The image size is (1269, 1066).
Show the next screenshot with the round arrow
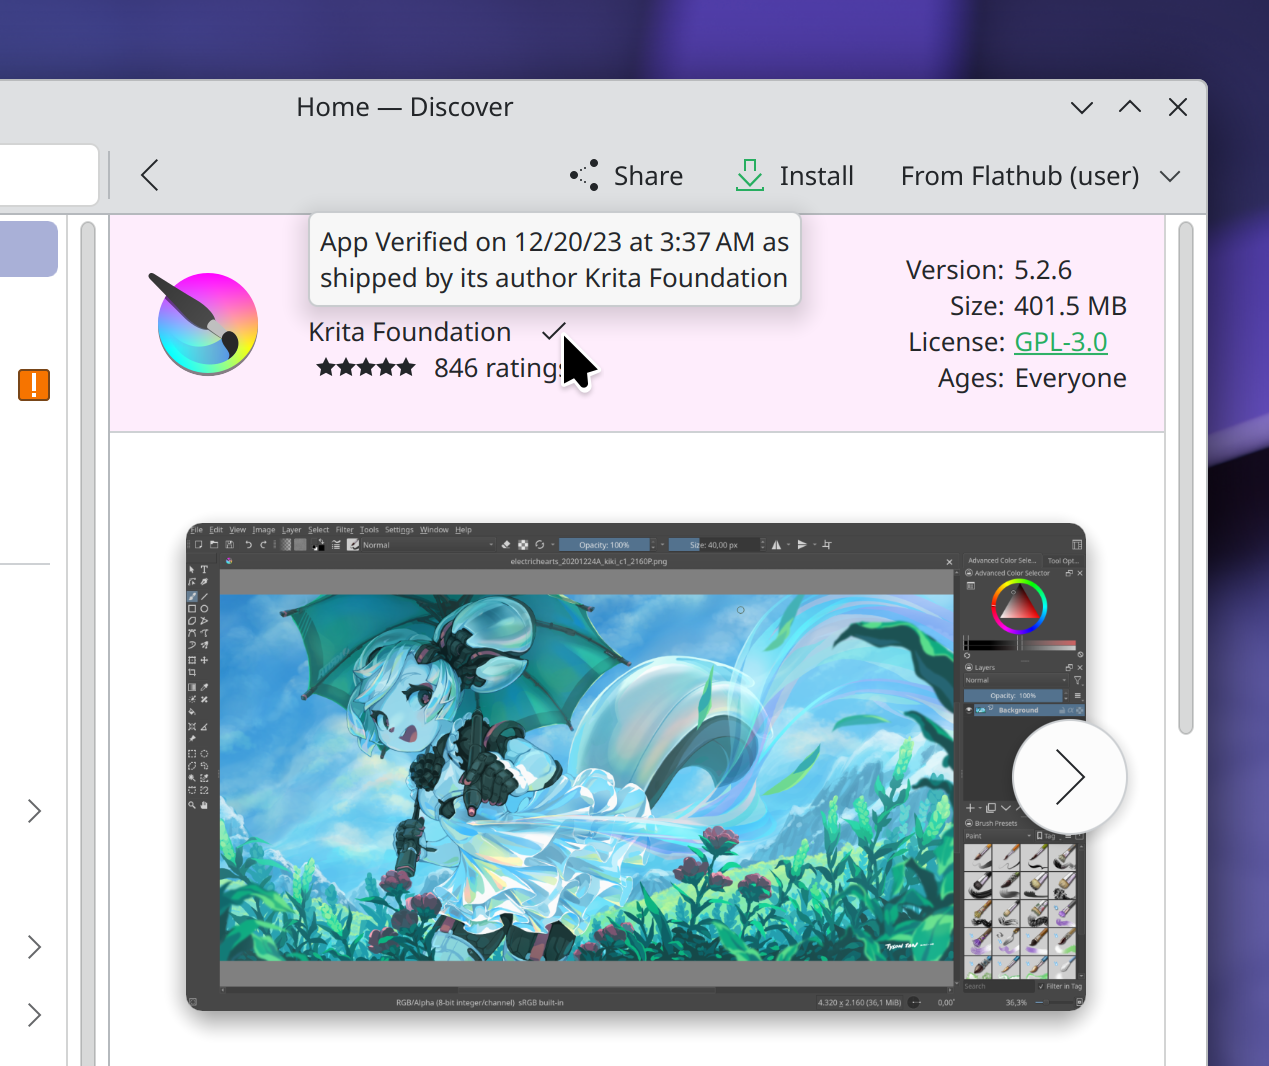1069,776
